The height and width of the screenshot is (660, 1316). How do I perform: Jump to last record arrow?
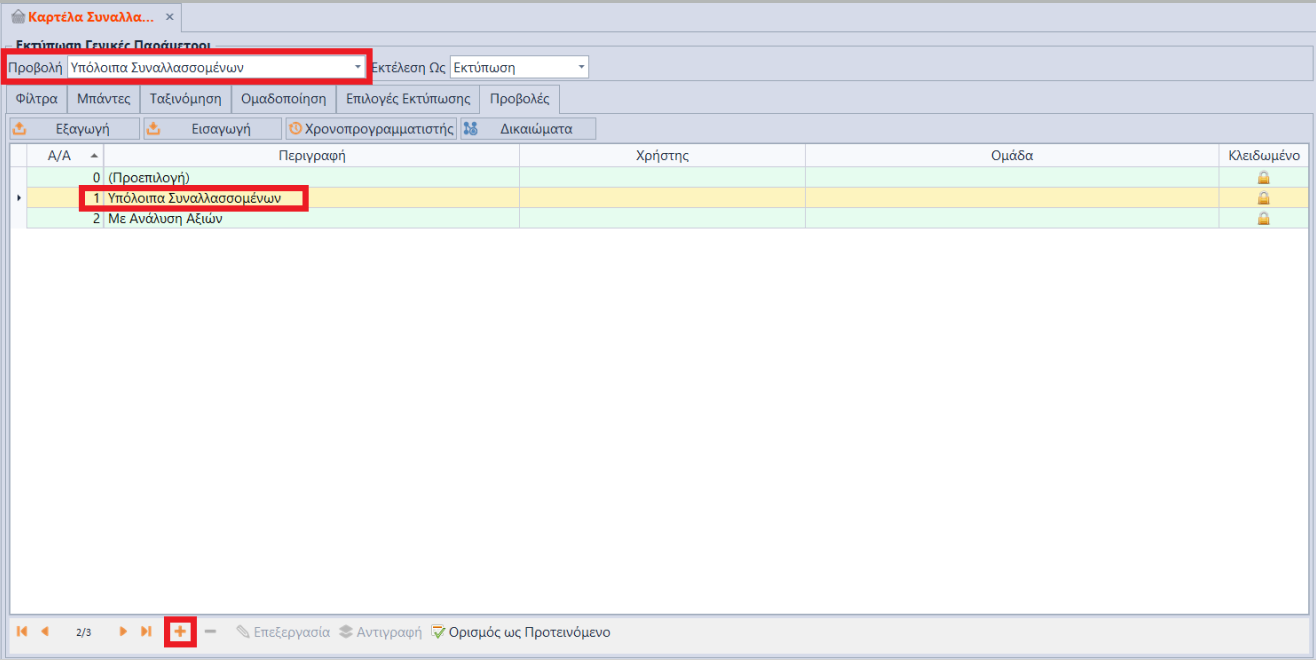146,632
